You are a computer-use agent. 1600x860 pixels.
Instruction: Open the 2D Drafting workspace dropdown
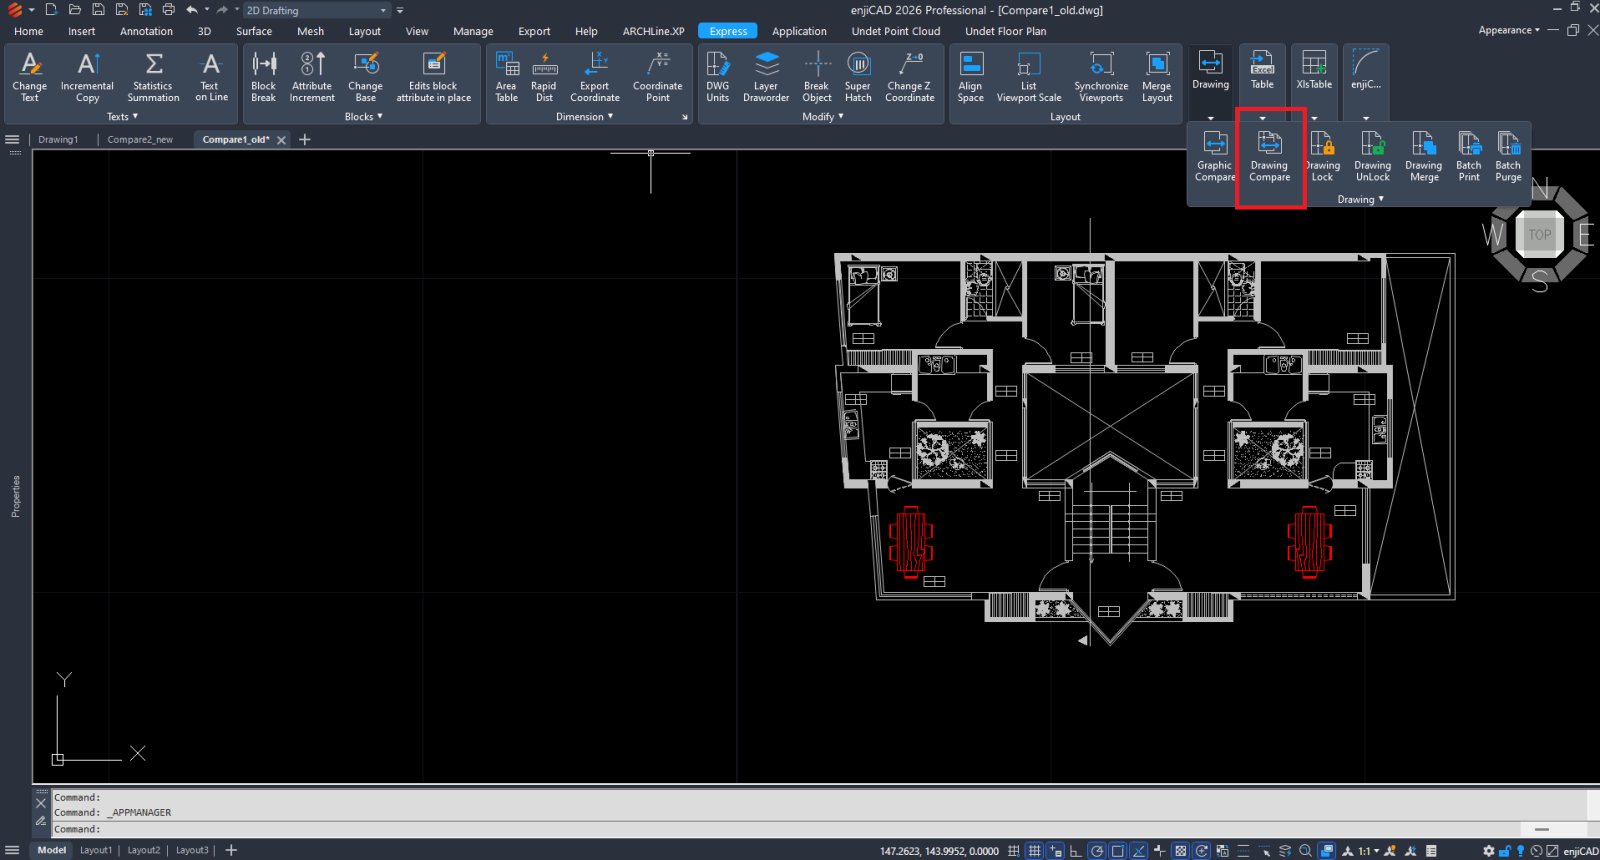click(x=316, y=11)
